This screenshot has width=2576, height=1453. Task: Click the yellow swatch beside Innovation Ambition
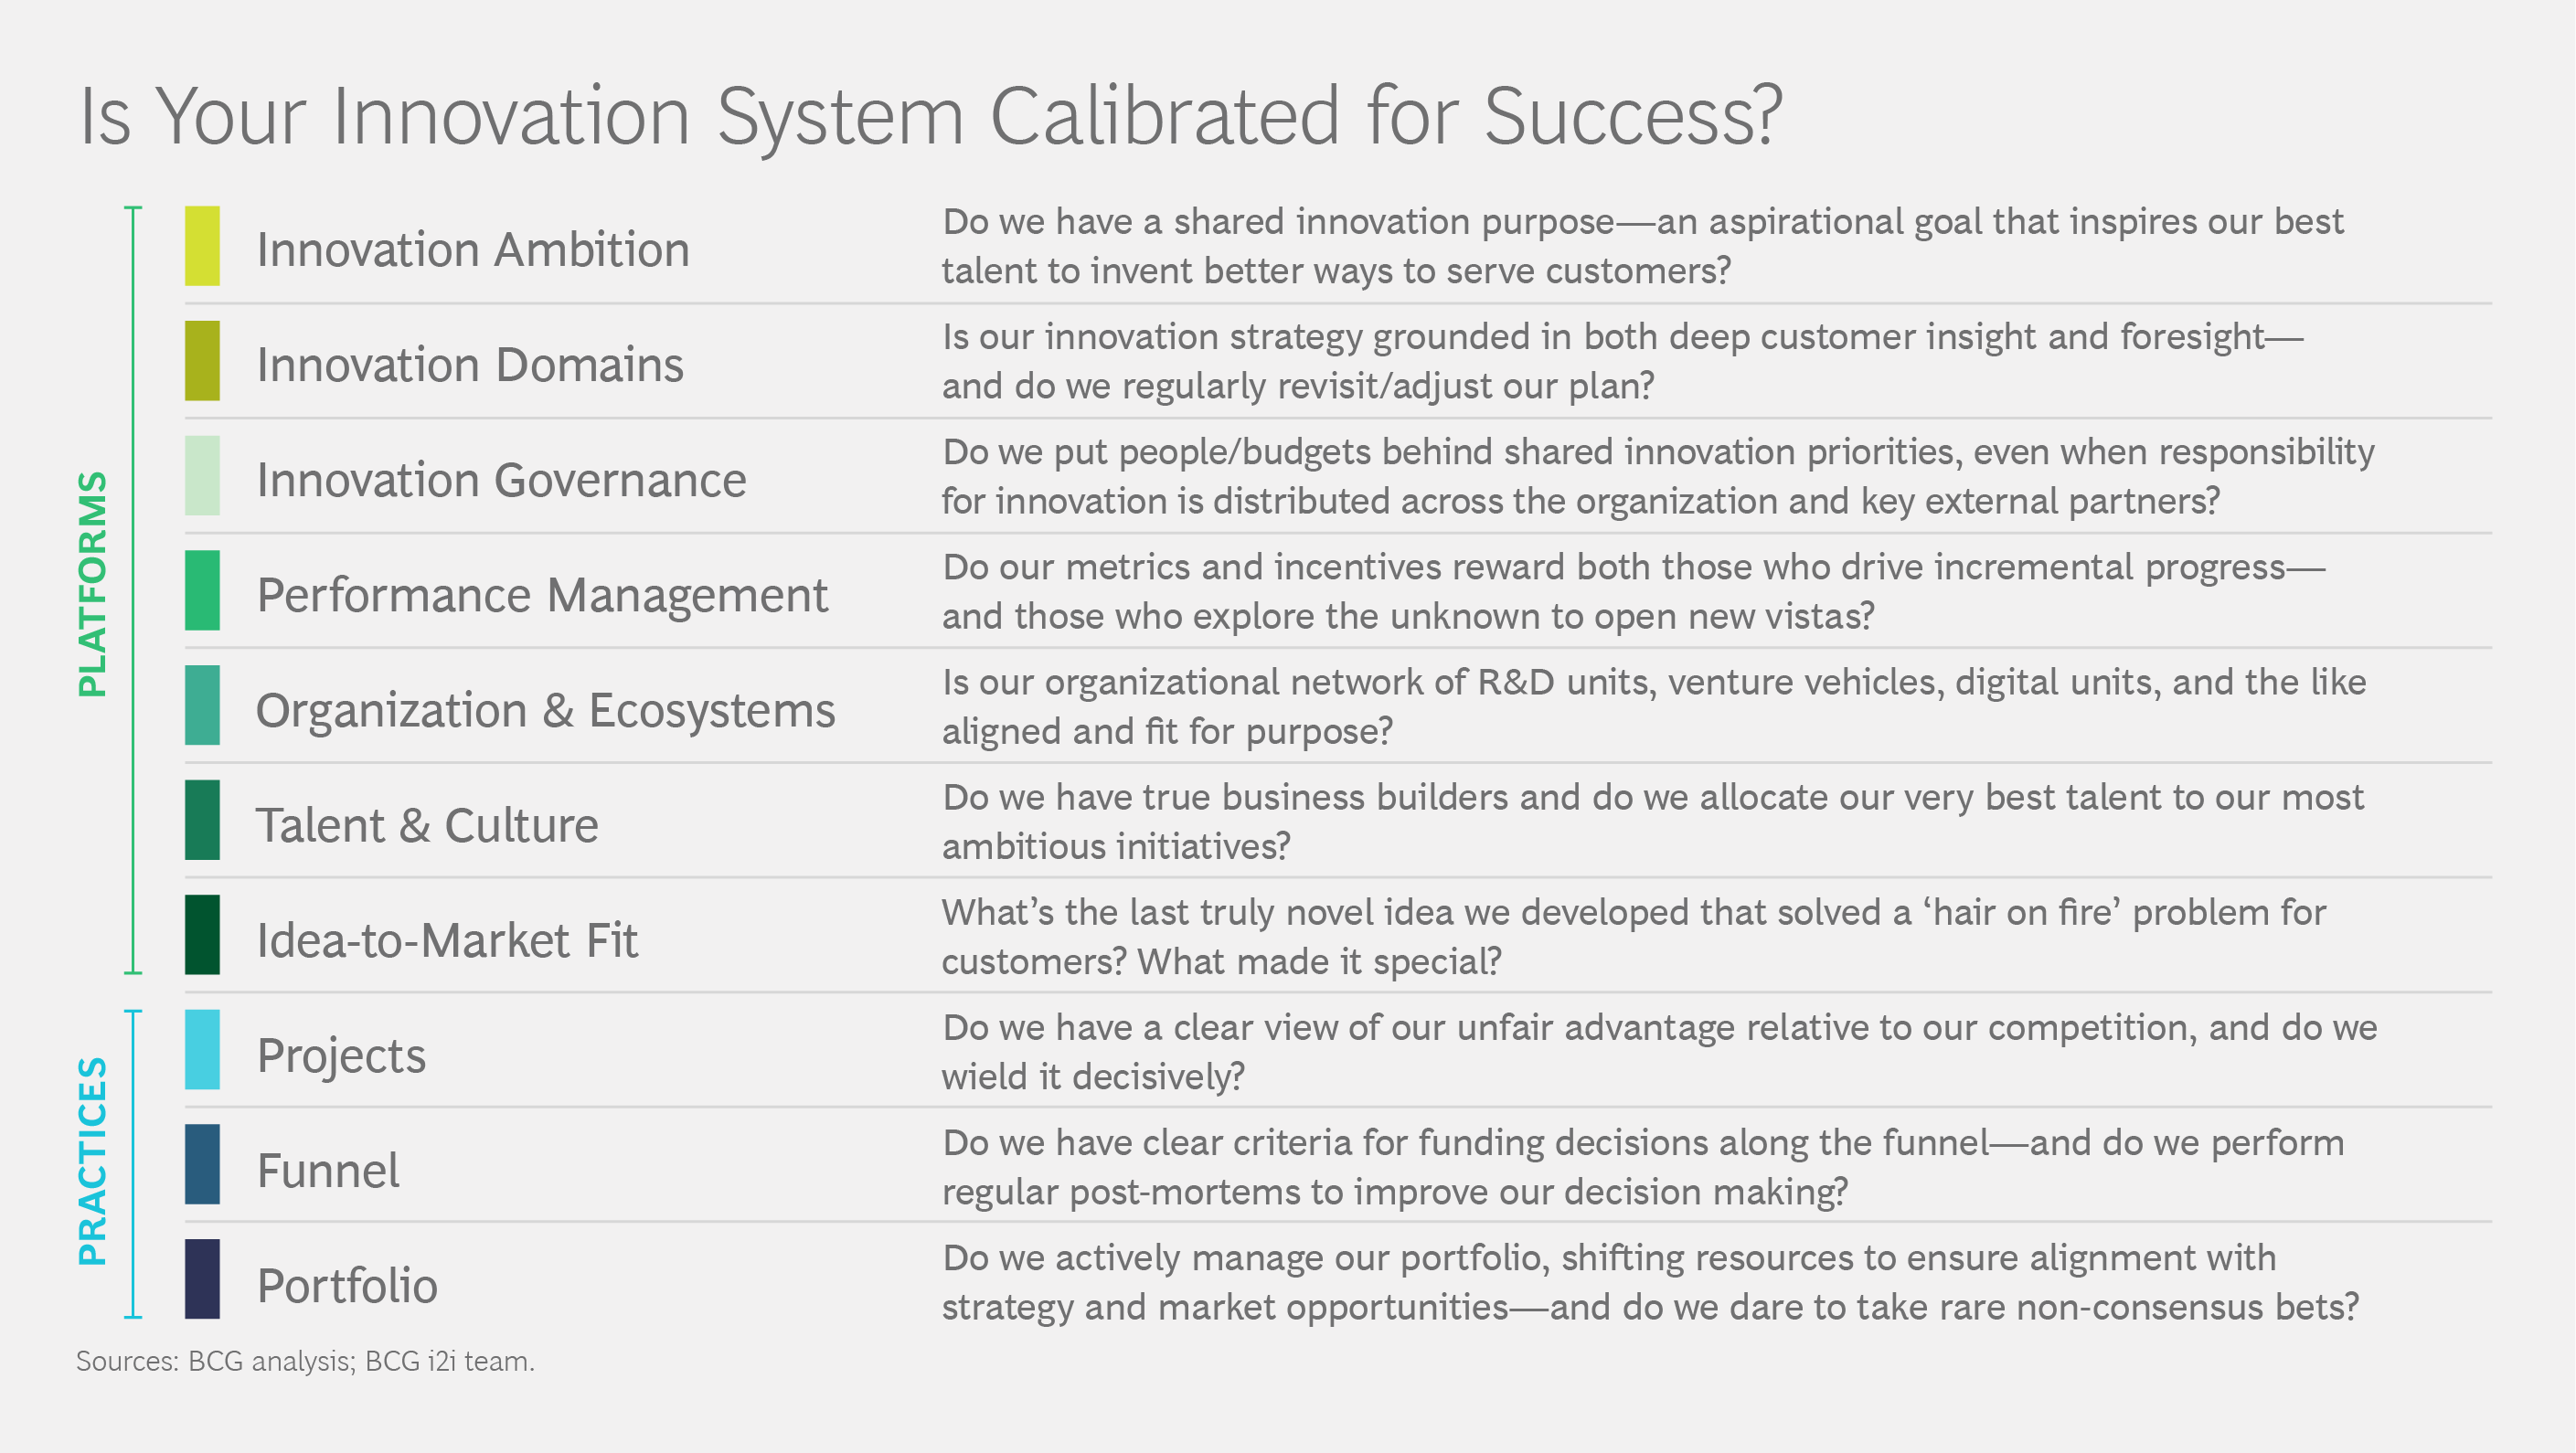pos(202,246)
